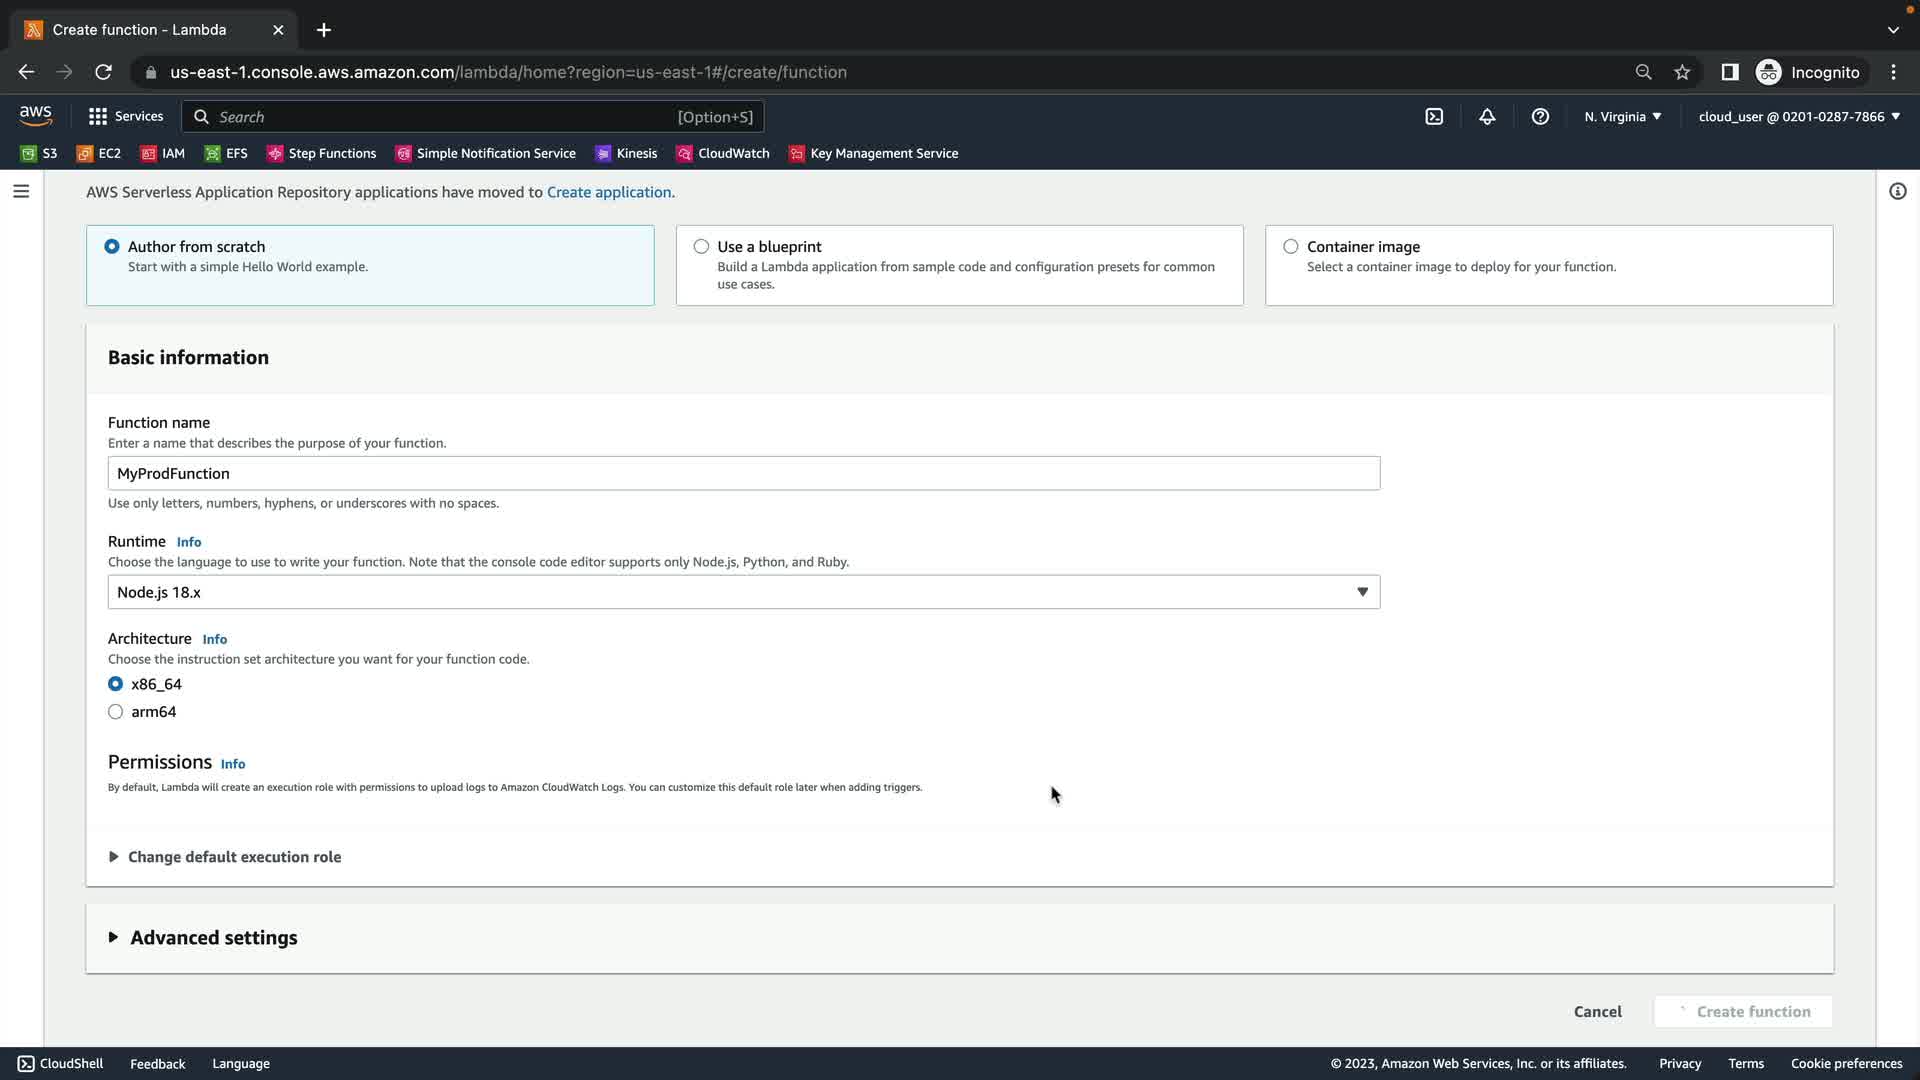Screen dimensions: 1920x1080
Task: Click the Cancel button
Action: tap(1597, 1012)
